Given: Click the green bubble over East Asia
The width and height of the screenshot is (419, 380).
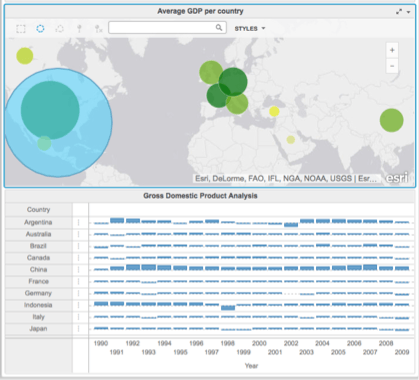Looking at the screenshot, I should click(x=392, y=120).
